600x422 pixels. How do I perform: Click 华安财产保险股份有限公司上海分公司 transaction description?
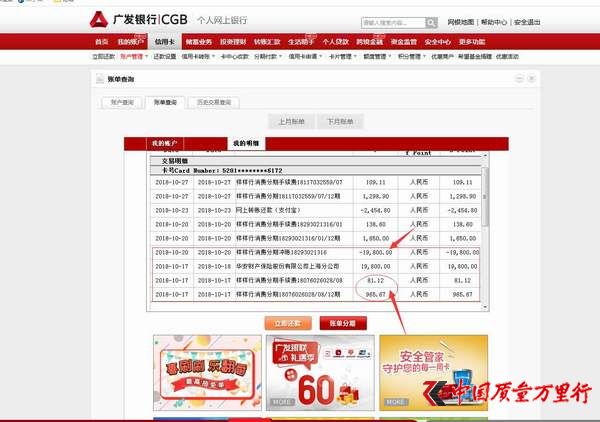coord(287,266)
